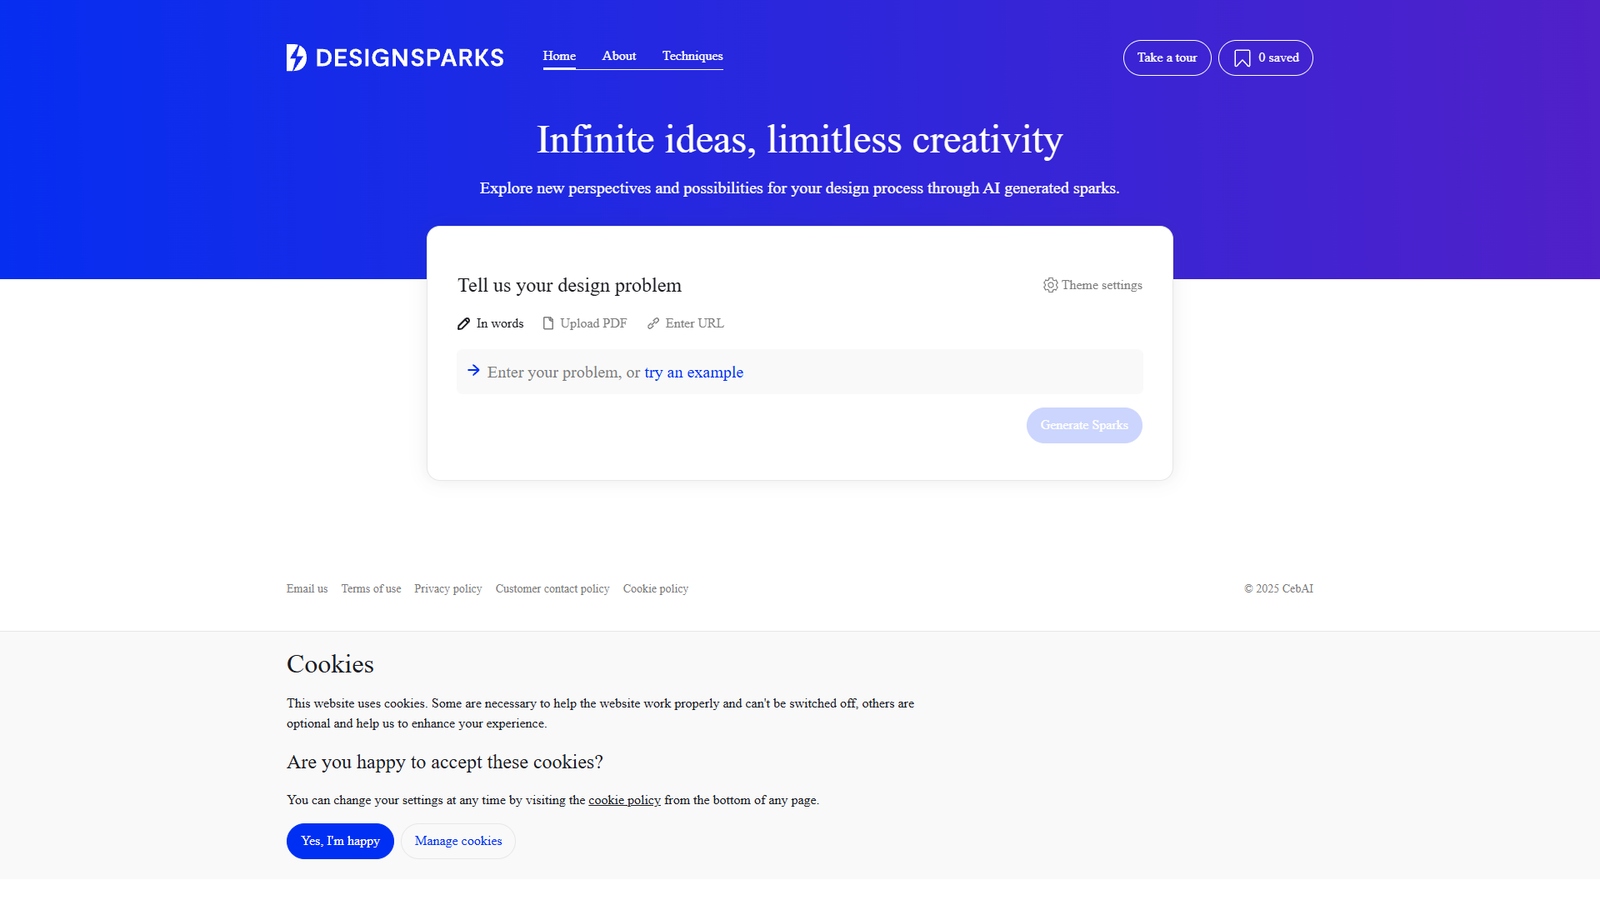
Task: Click the bookmark icon in 0 saved
Action: [x=1242, y=58]
